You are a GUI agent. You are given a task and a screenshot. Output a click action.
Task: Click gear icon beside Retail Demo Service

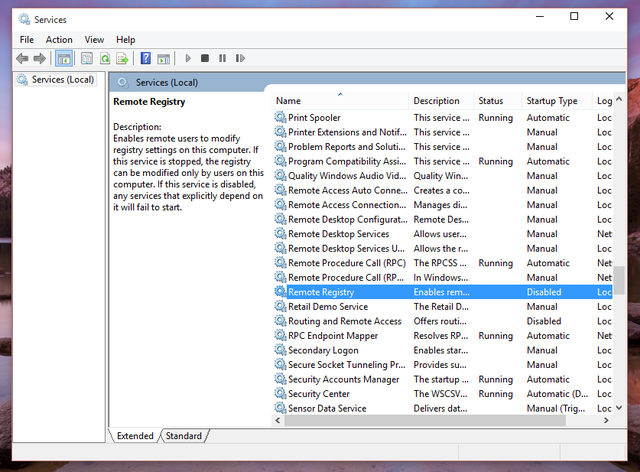pos(280,307)
